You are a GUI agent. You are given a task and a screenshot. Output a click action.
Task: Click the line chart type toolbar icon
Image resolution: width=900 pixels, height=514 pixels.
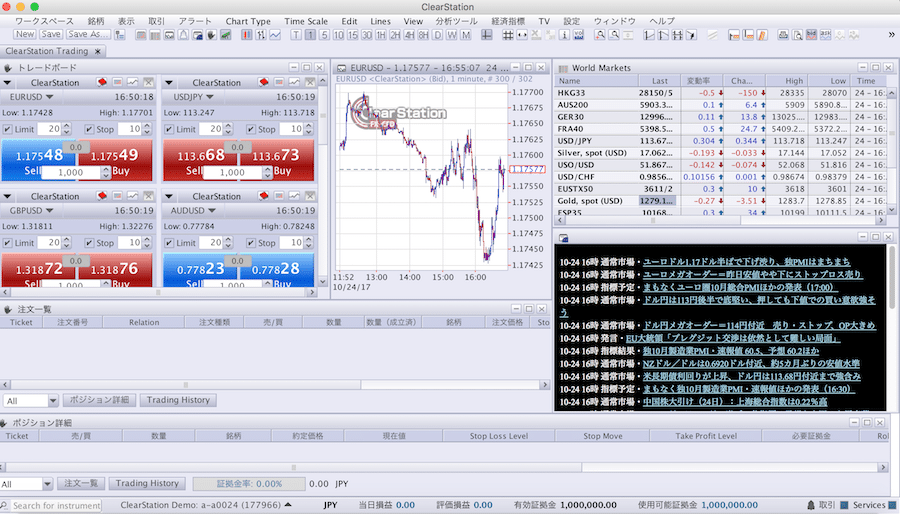[275, 35]
